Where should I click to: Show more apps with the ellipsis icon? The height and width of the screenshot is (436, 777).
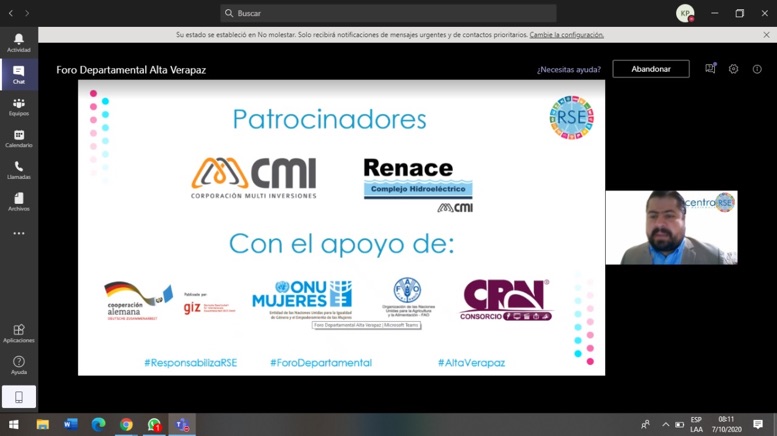click(x=19, y=233)
